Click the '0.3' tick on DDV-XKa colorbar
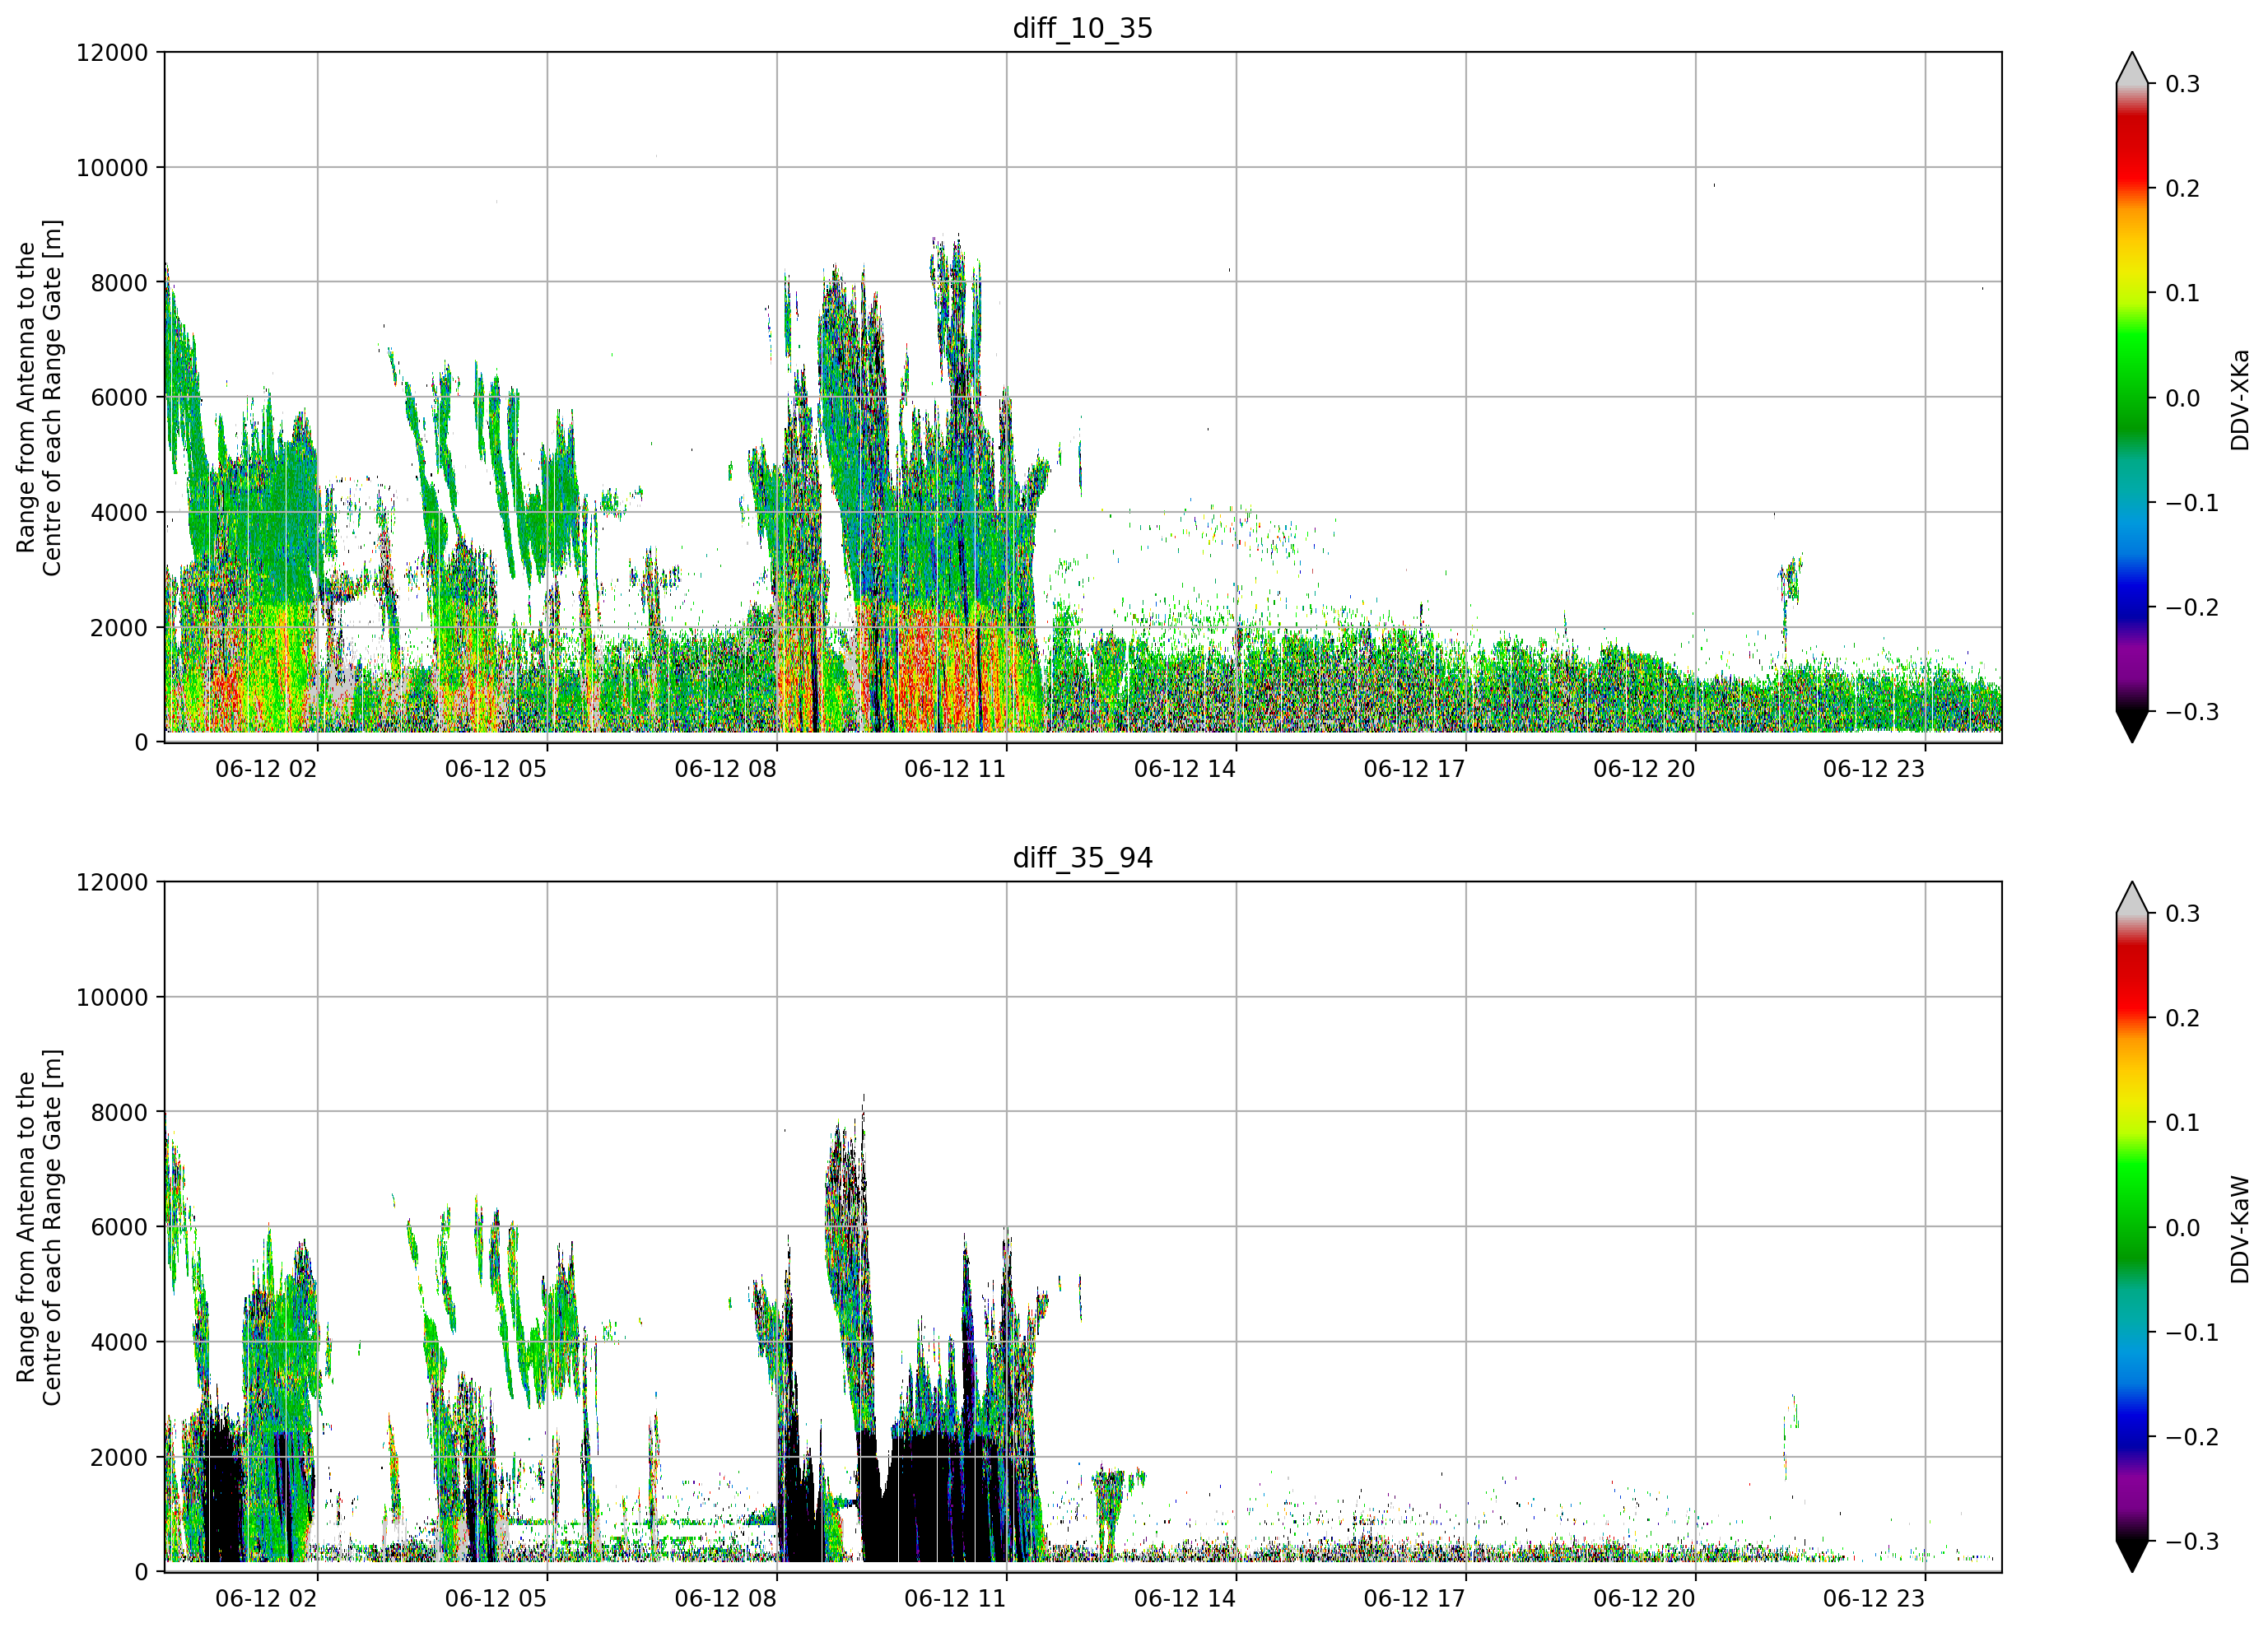 coord(2183,84)
